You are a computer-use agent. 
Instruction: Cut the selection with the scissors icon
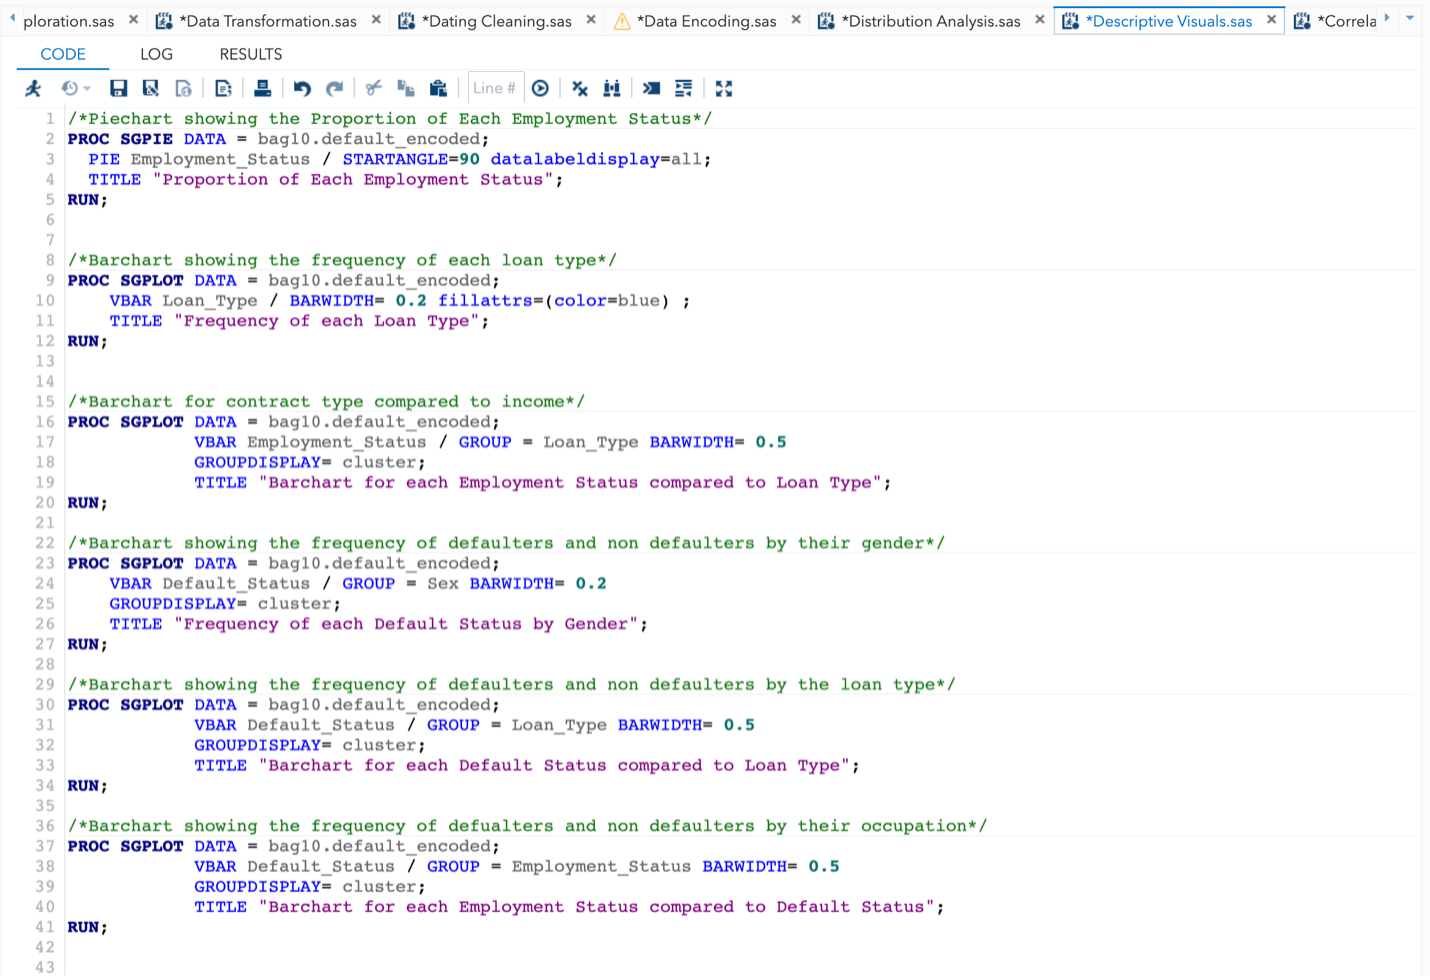tap(373, 88)
